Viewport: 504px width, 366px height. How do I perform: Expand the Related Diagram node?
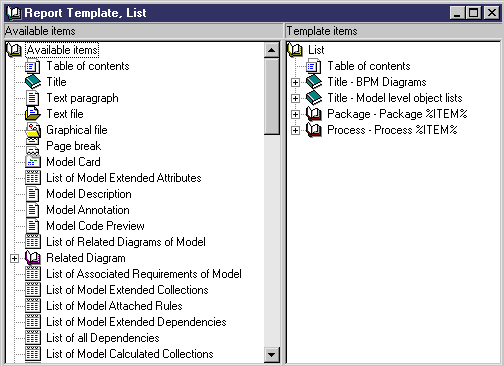(14, 258)
